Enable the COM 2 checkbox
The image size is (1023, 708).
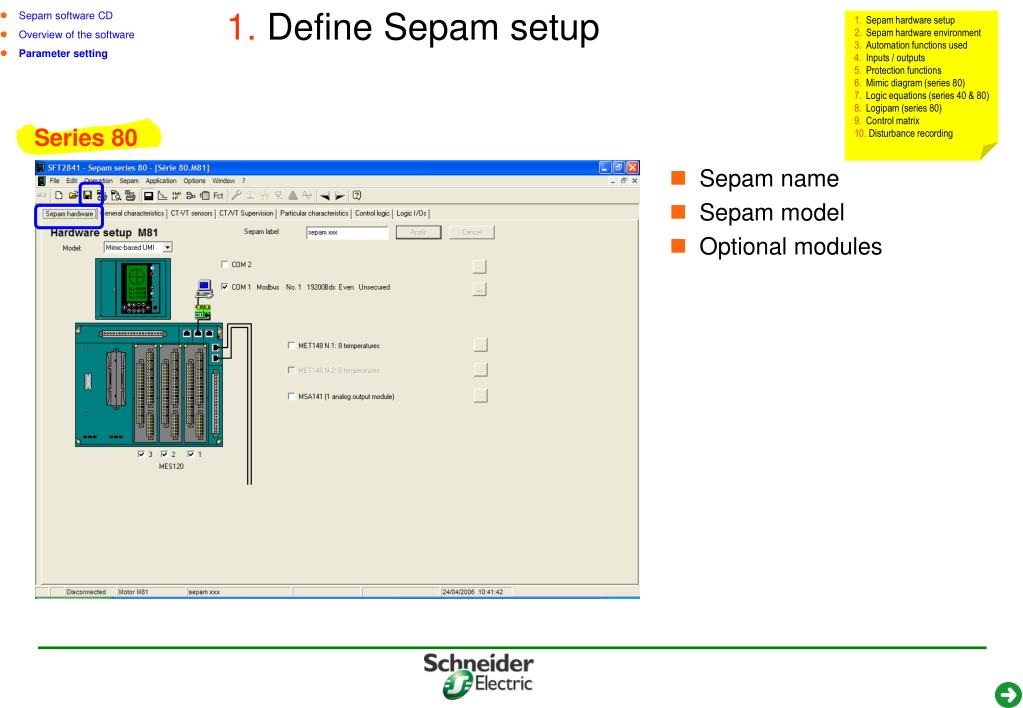[x=225, y=264]
